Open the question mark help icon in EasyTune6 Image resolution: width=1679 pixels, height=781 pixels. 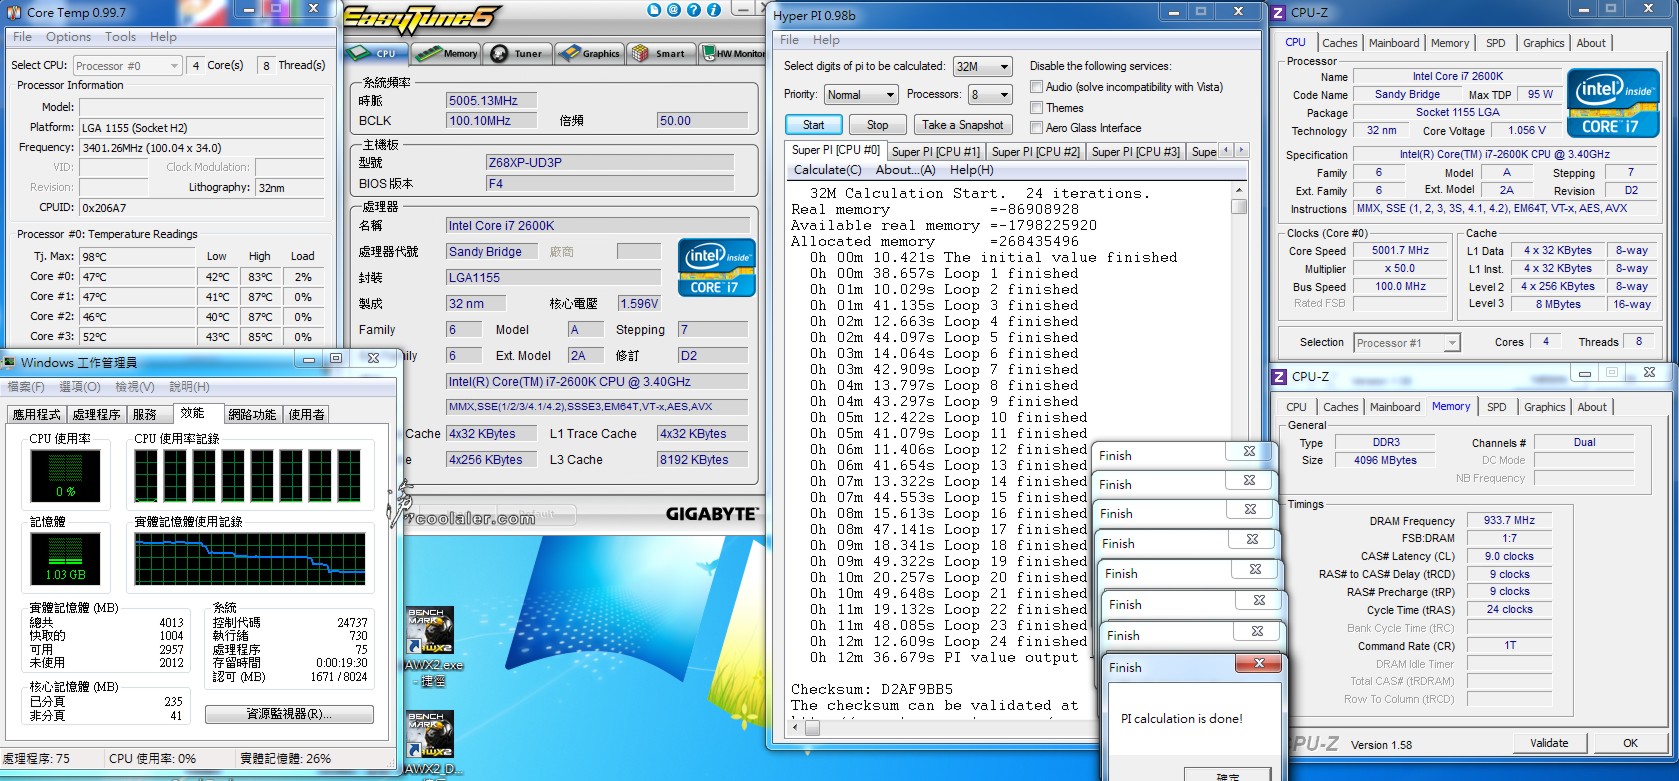(694, 11)
